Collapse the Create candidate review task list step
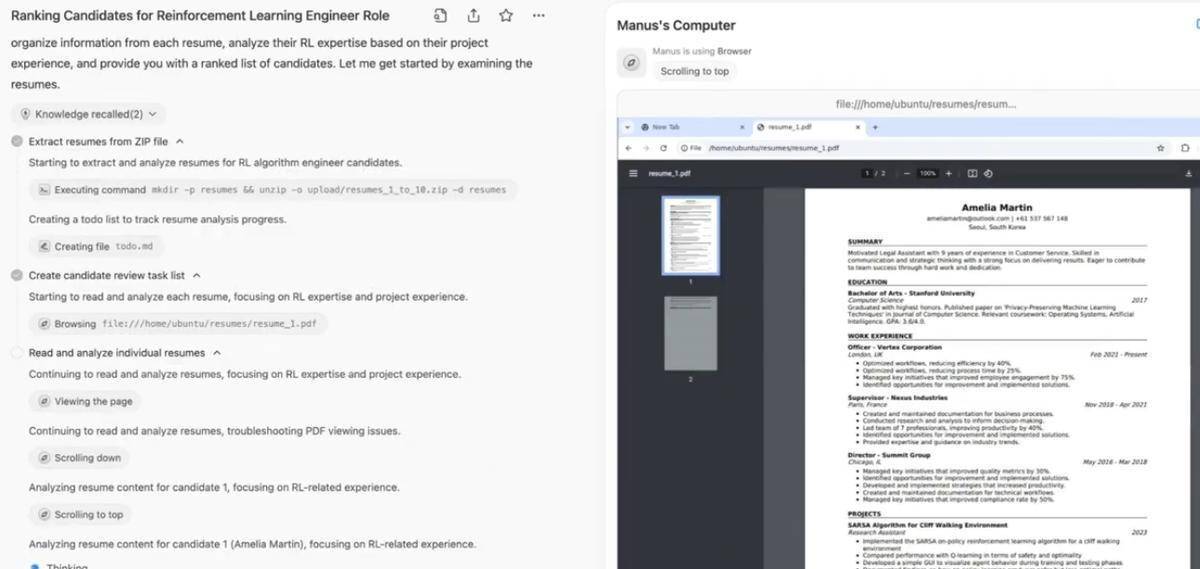Image resolution: width=1200 pixels, height=569 pixels. (x=196, y=275)
